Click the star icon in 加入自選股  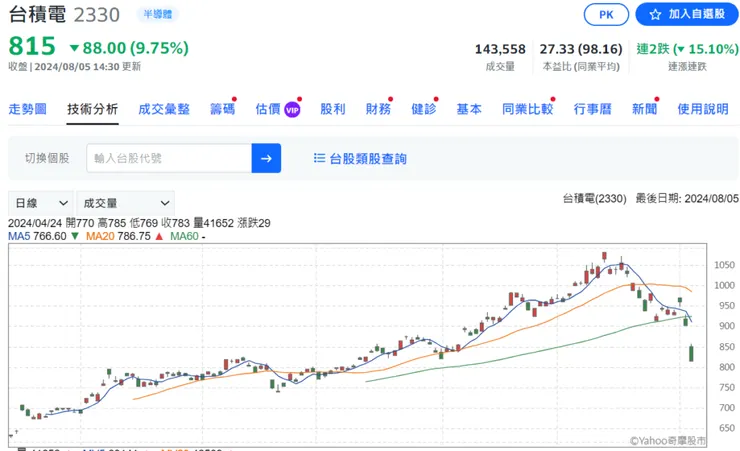coord(655,15)
